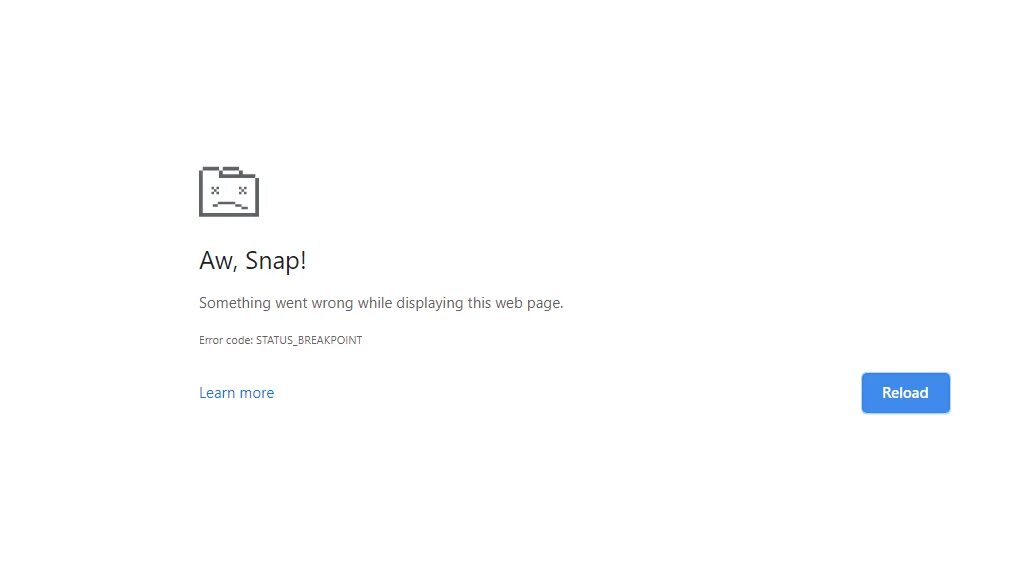This screenshot has width=1035, height=580.
Task: Click the word "Something" starting the message
Action: 235,303
